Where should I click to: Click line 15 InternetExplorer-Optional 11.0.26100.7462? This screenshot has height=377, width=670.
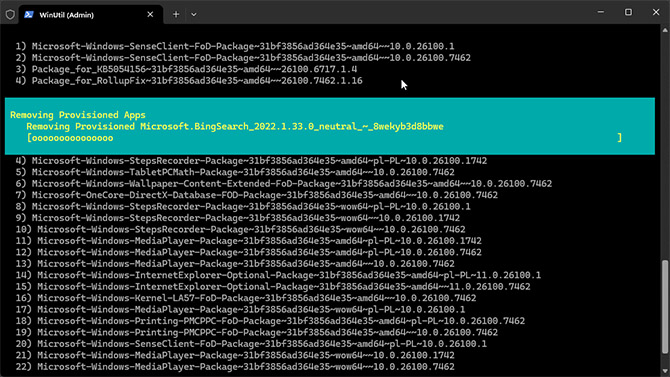(273, 287)
